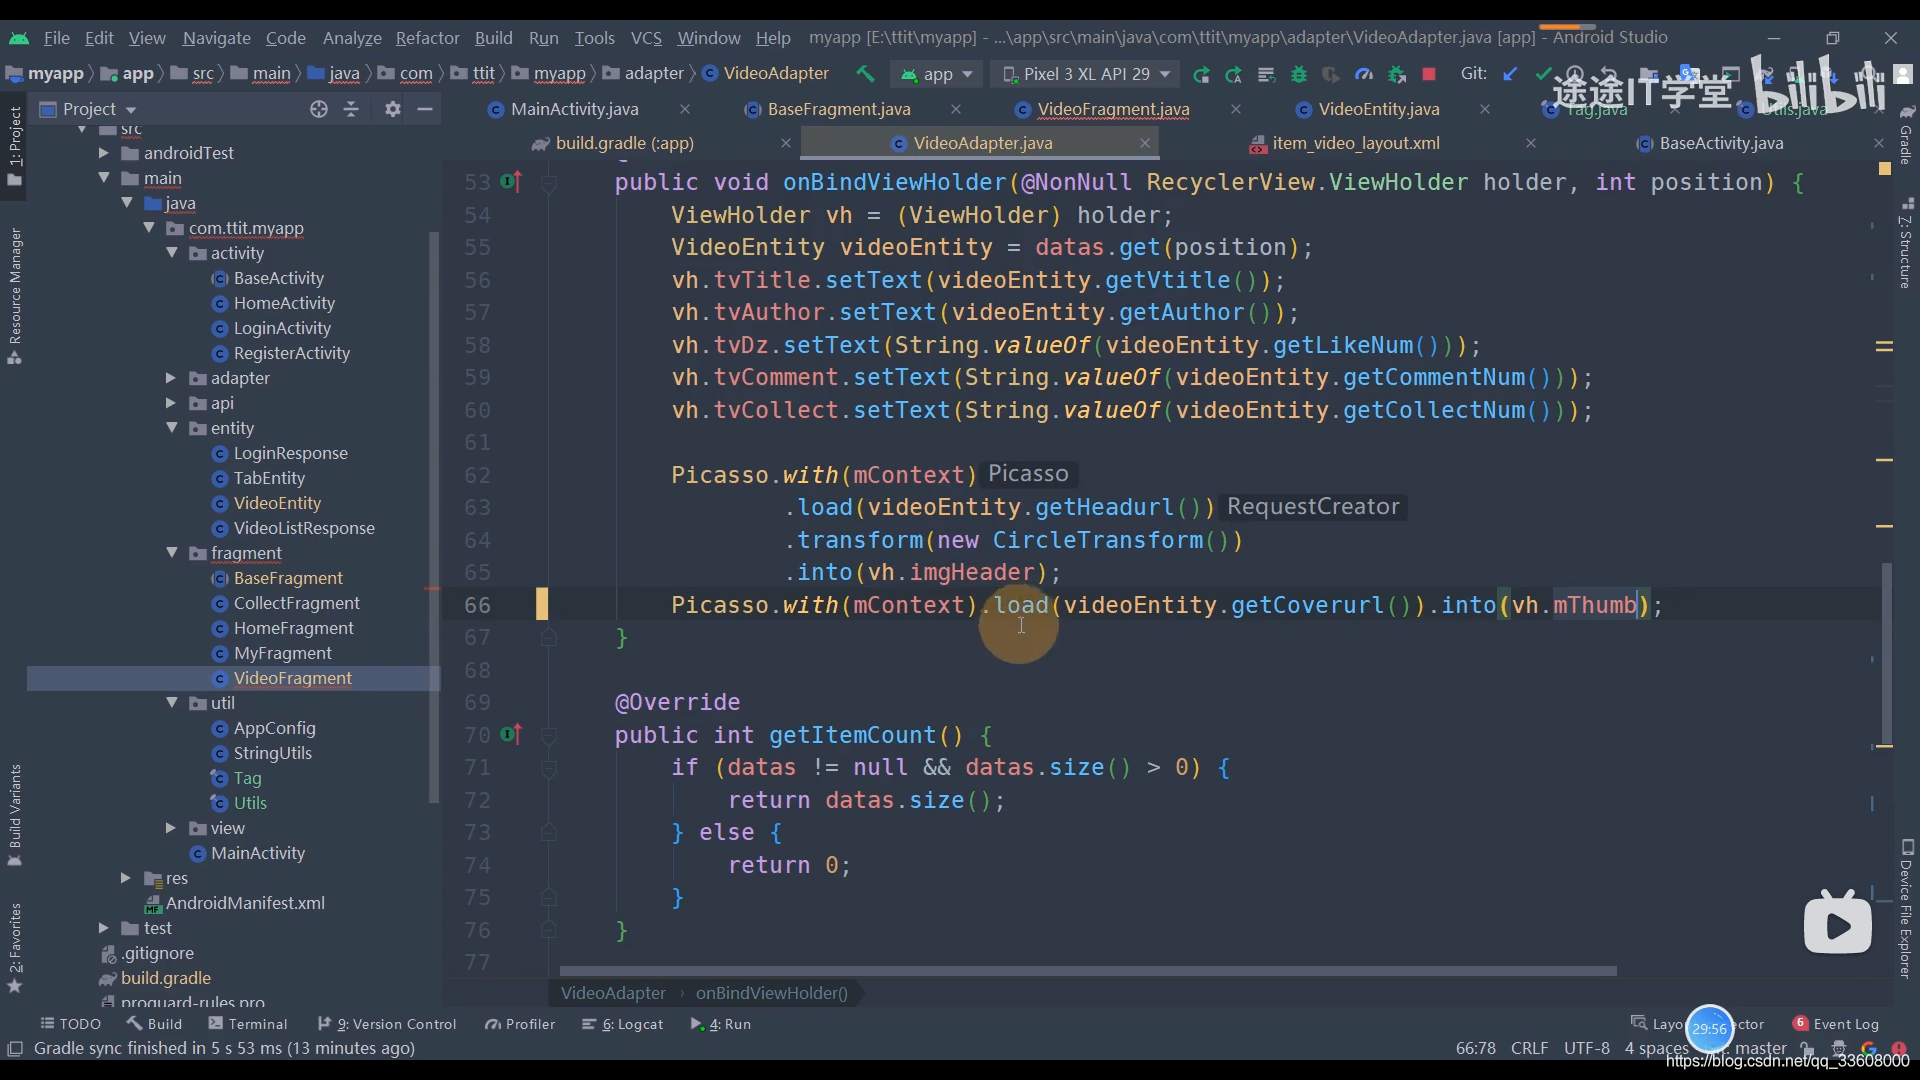The image size is (1920, 1080).
Task: Open the Terminal tool window
Action: point(248,1024)
